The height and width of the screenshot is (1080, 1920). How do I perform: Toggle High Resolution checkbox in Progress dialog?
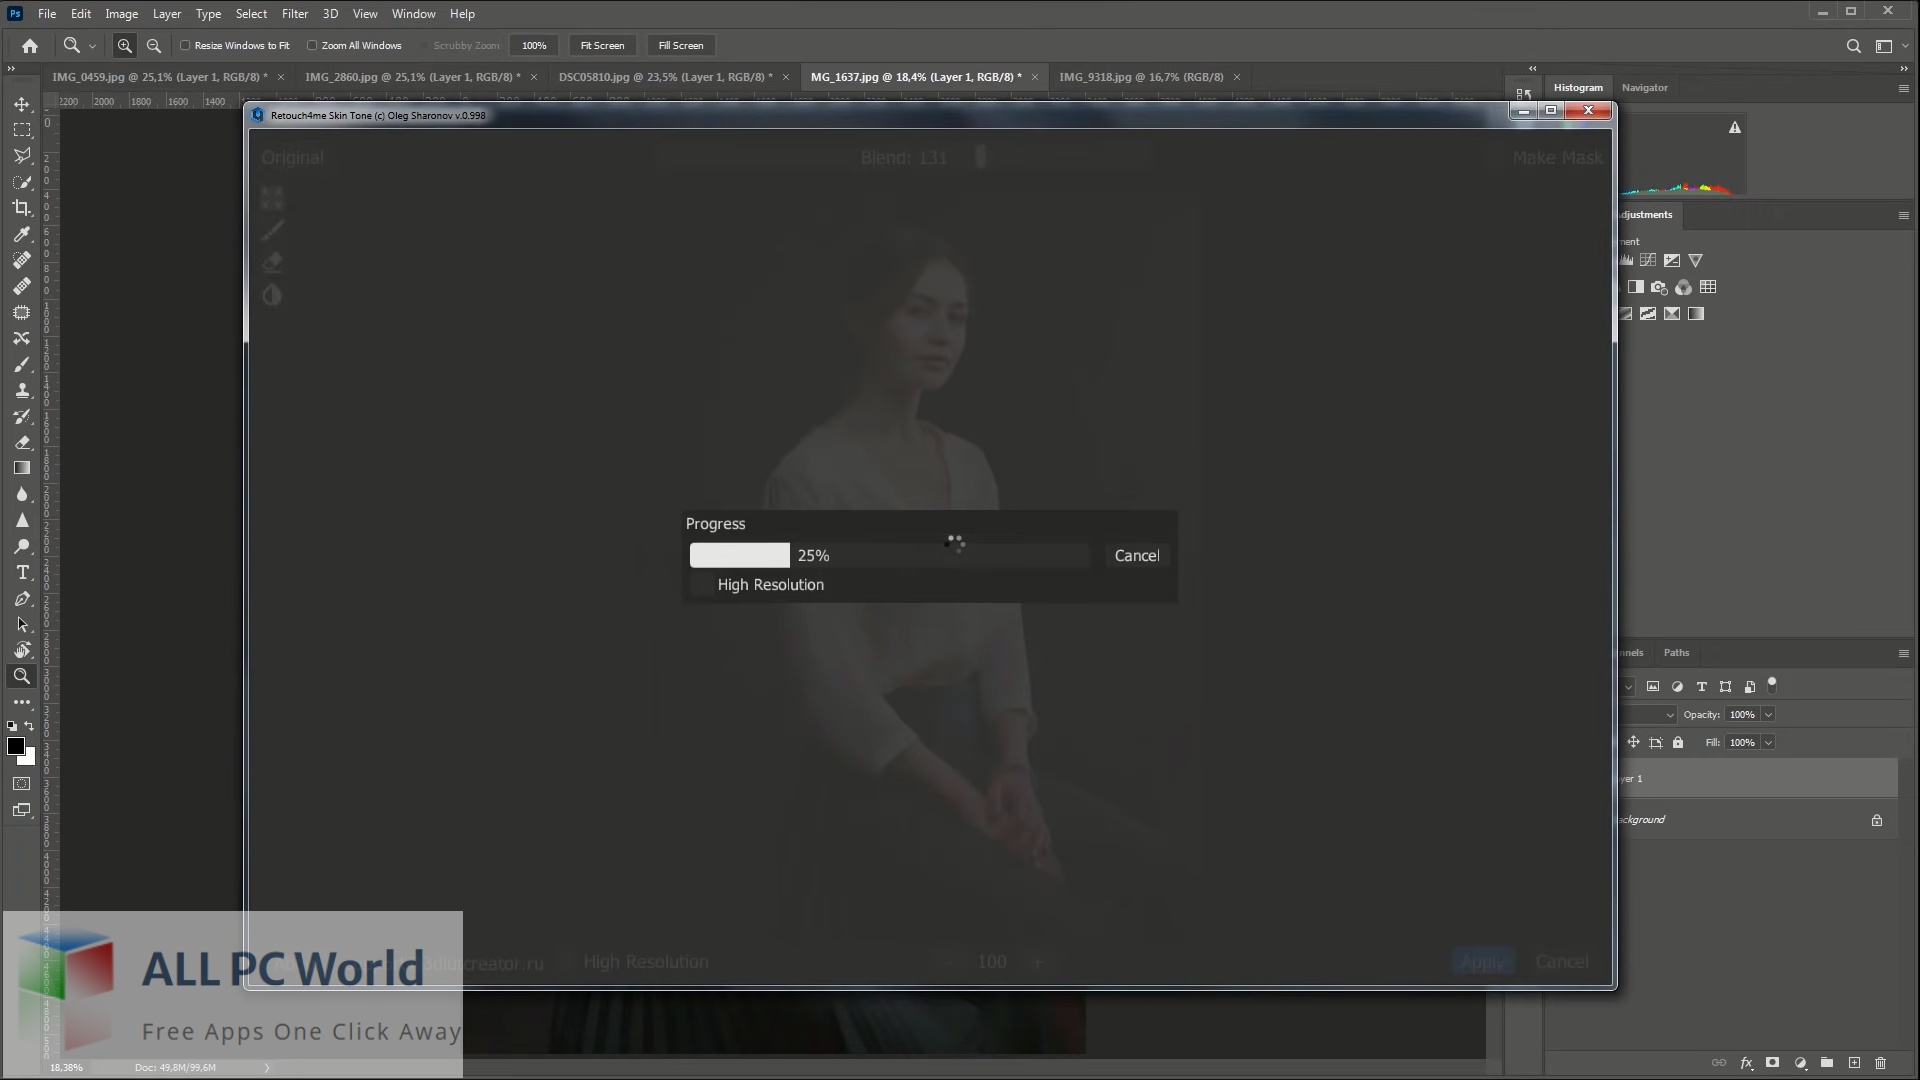(702, 585)
